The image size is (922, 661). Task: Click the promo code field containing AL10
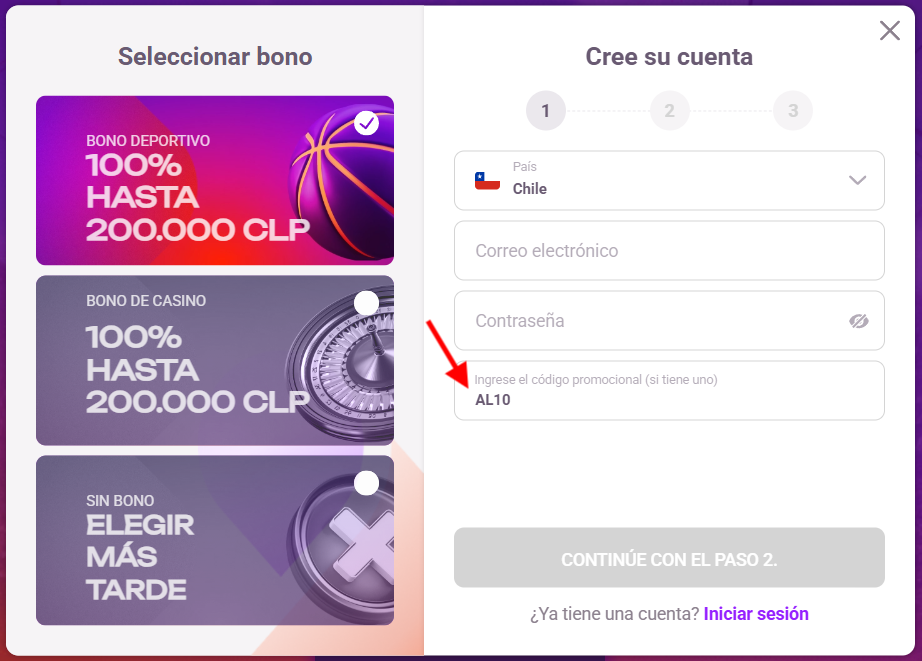tap(669, 390)
